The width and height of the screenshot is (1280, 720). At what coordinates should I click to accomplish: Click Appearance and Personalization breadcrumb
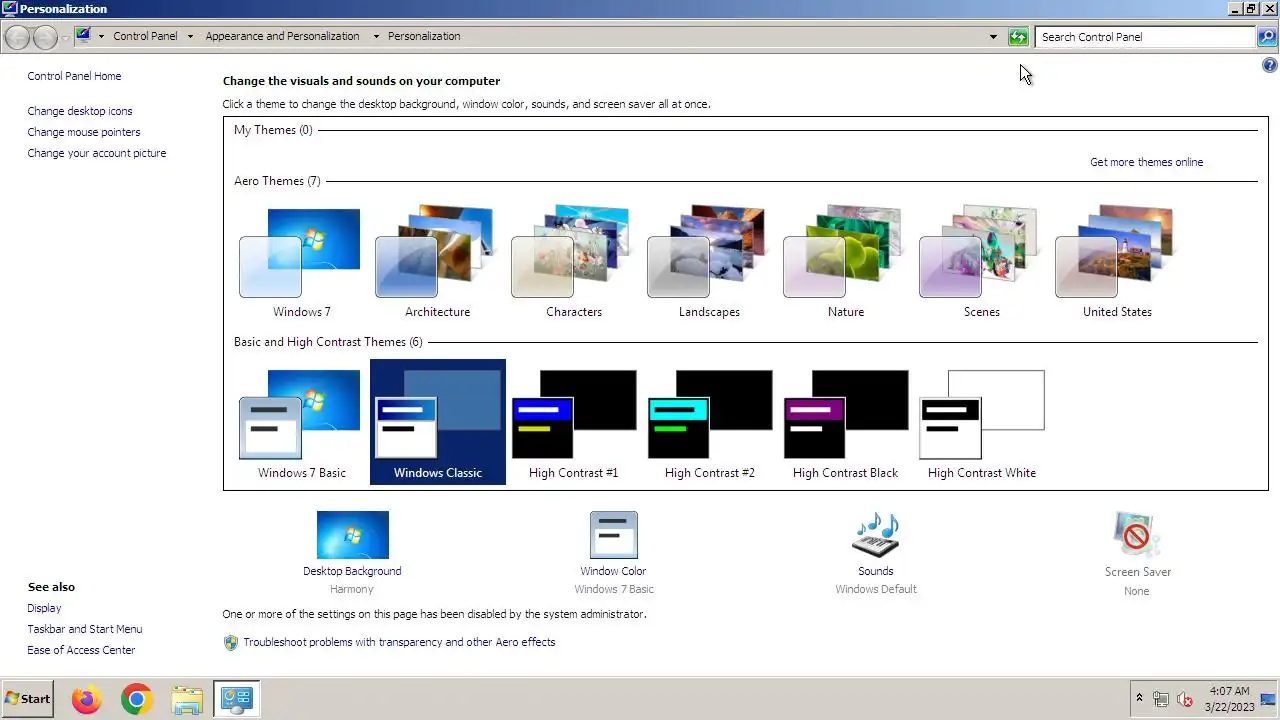[x=282, y=36]
